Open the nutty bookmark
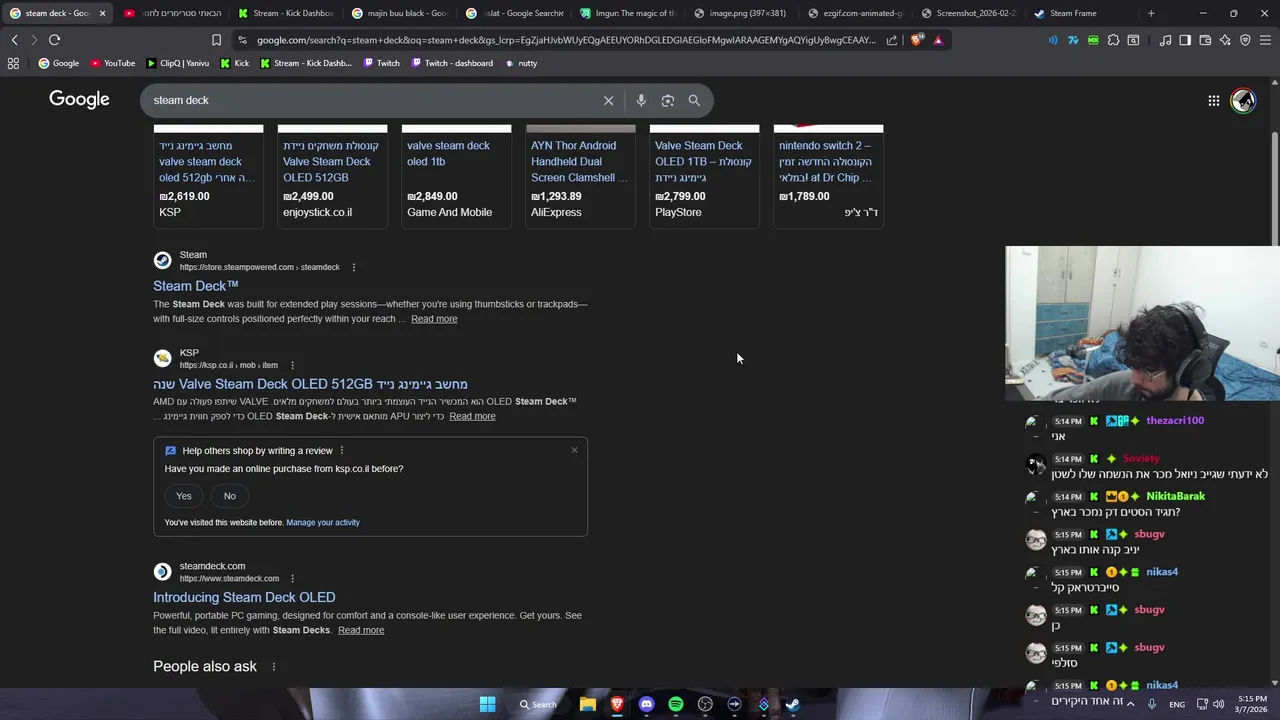Image resolution: width=1280 pixels, height=720 pixels. tap(521, 63)
